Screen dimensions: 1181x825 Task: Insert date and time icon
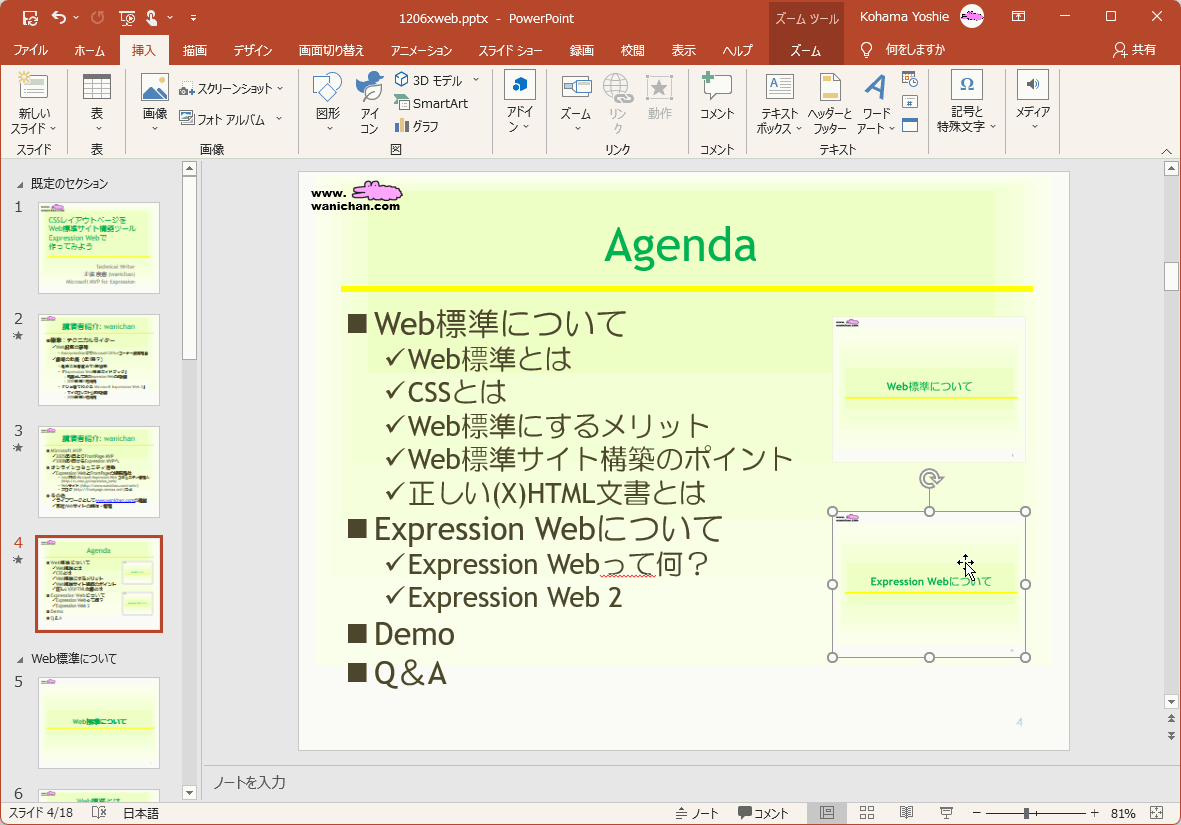coord(910,79)
